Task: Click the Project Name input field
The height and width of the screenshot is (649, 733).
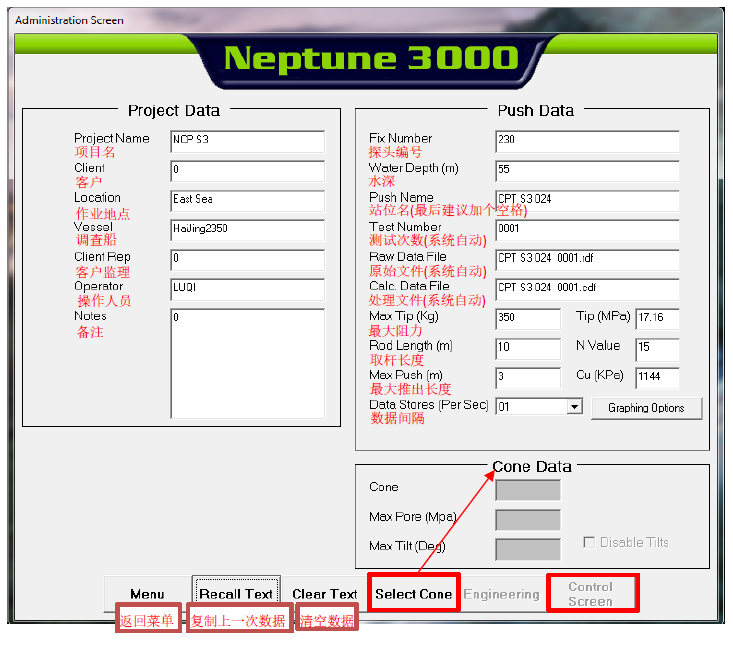Action: tap(247, 141)
